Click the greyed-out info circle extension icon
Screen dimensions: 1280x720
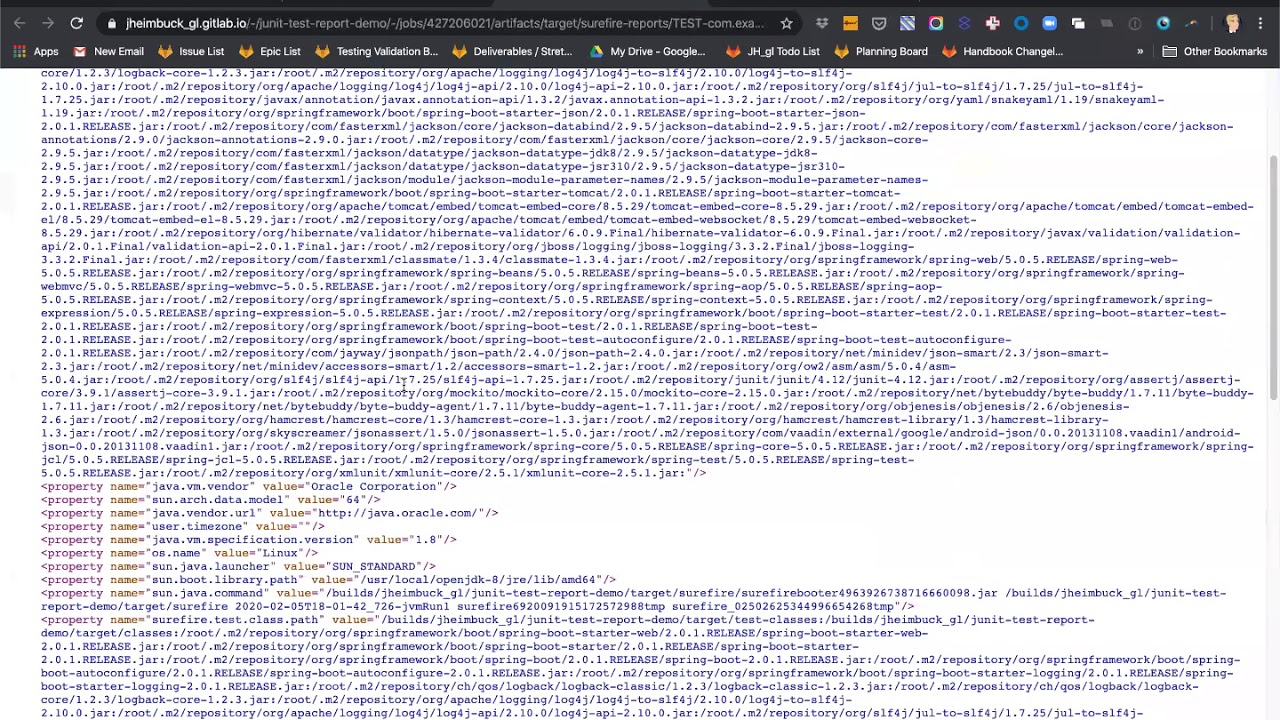(1135, 23)
